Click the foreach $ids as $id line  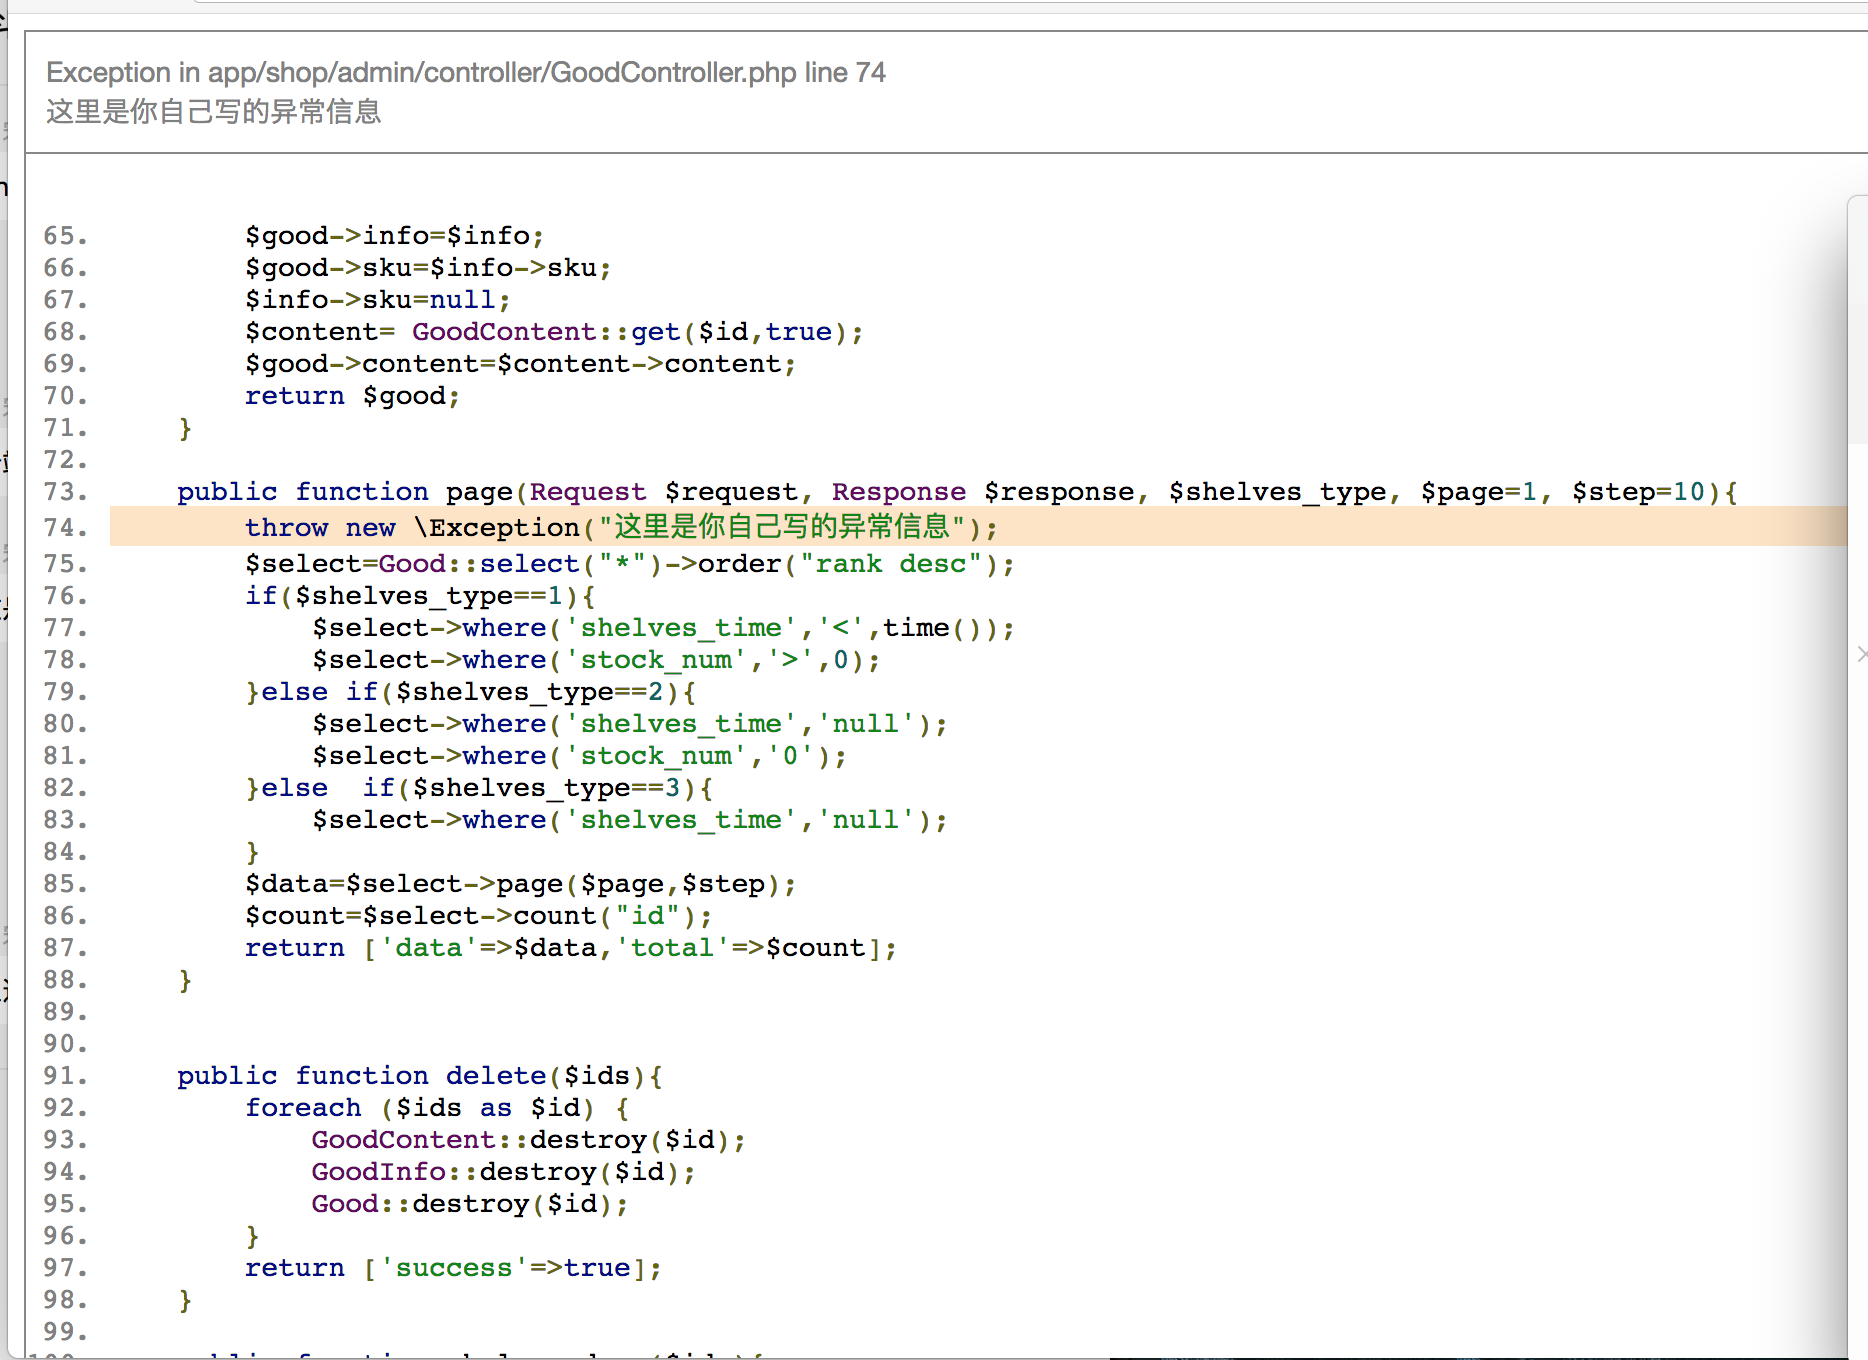(x=437, y=1108)
